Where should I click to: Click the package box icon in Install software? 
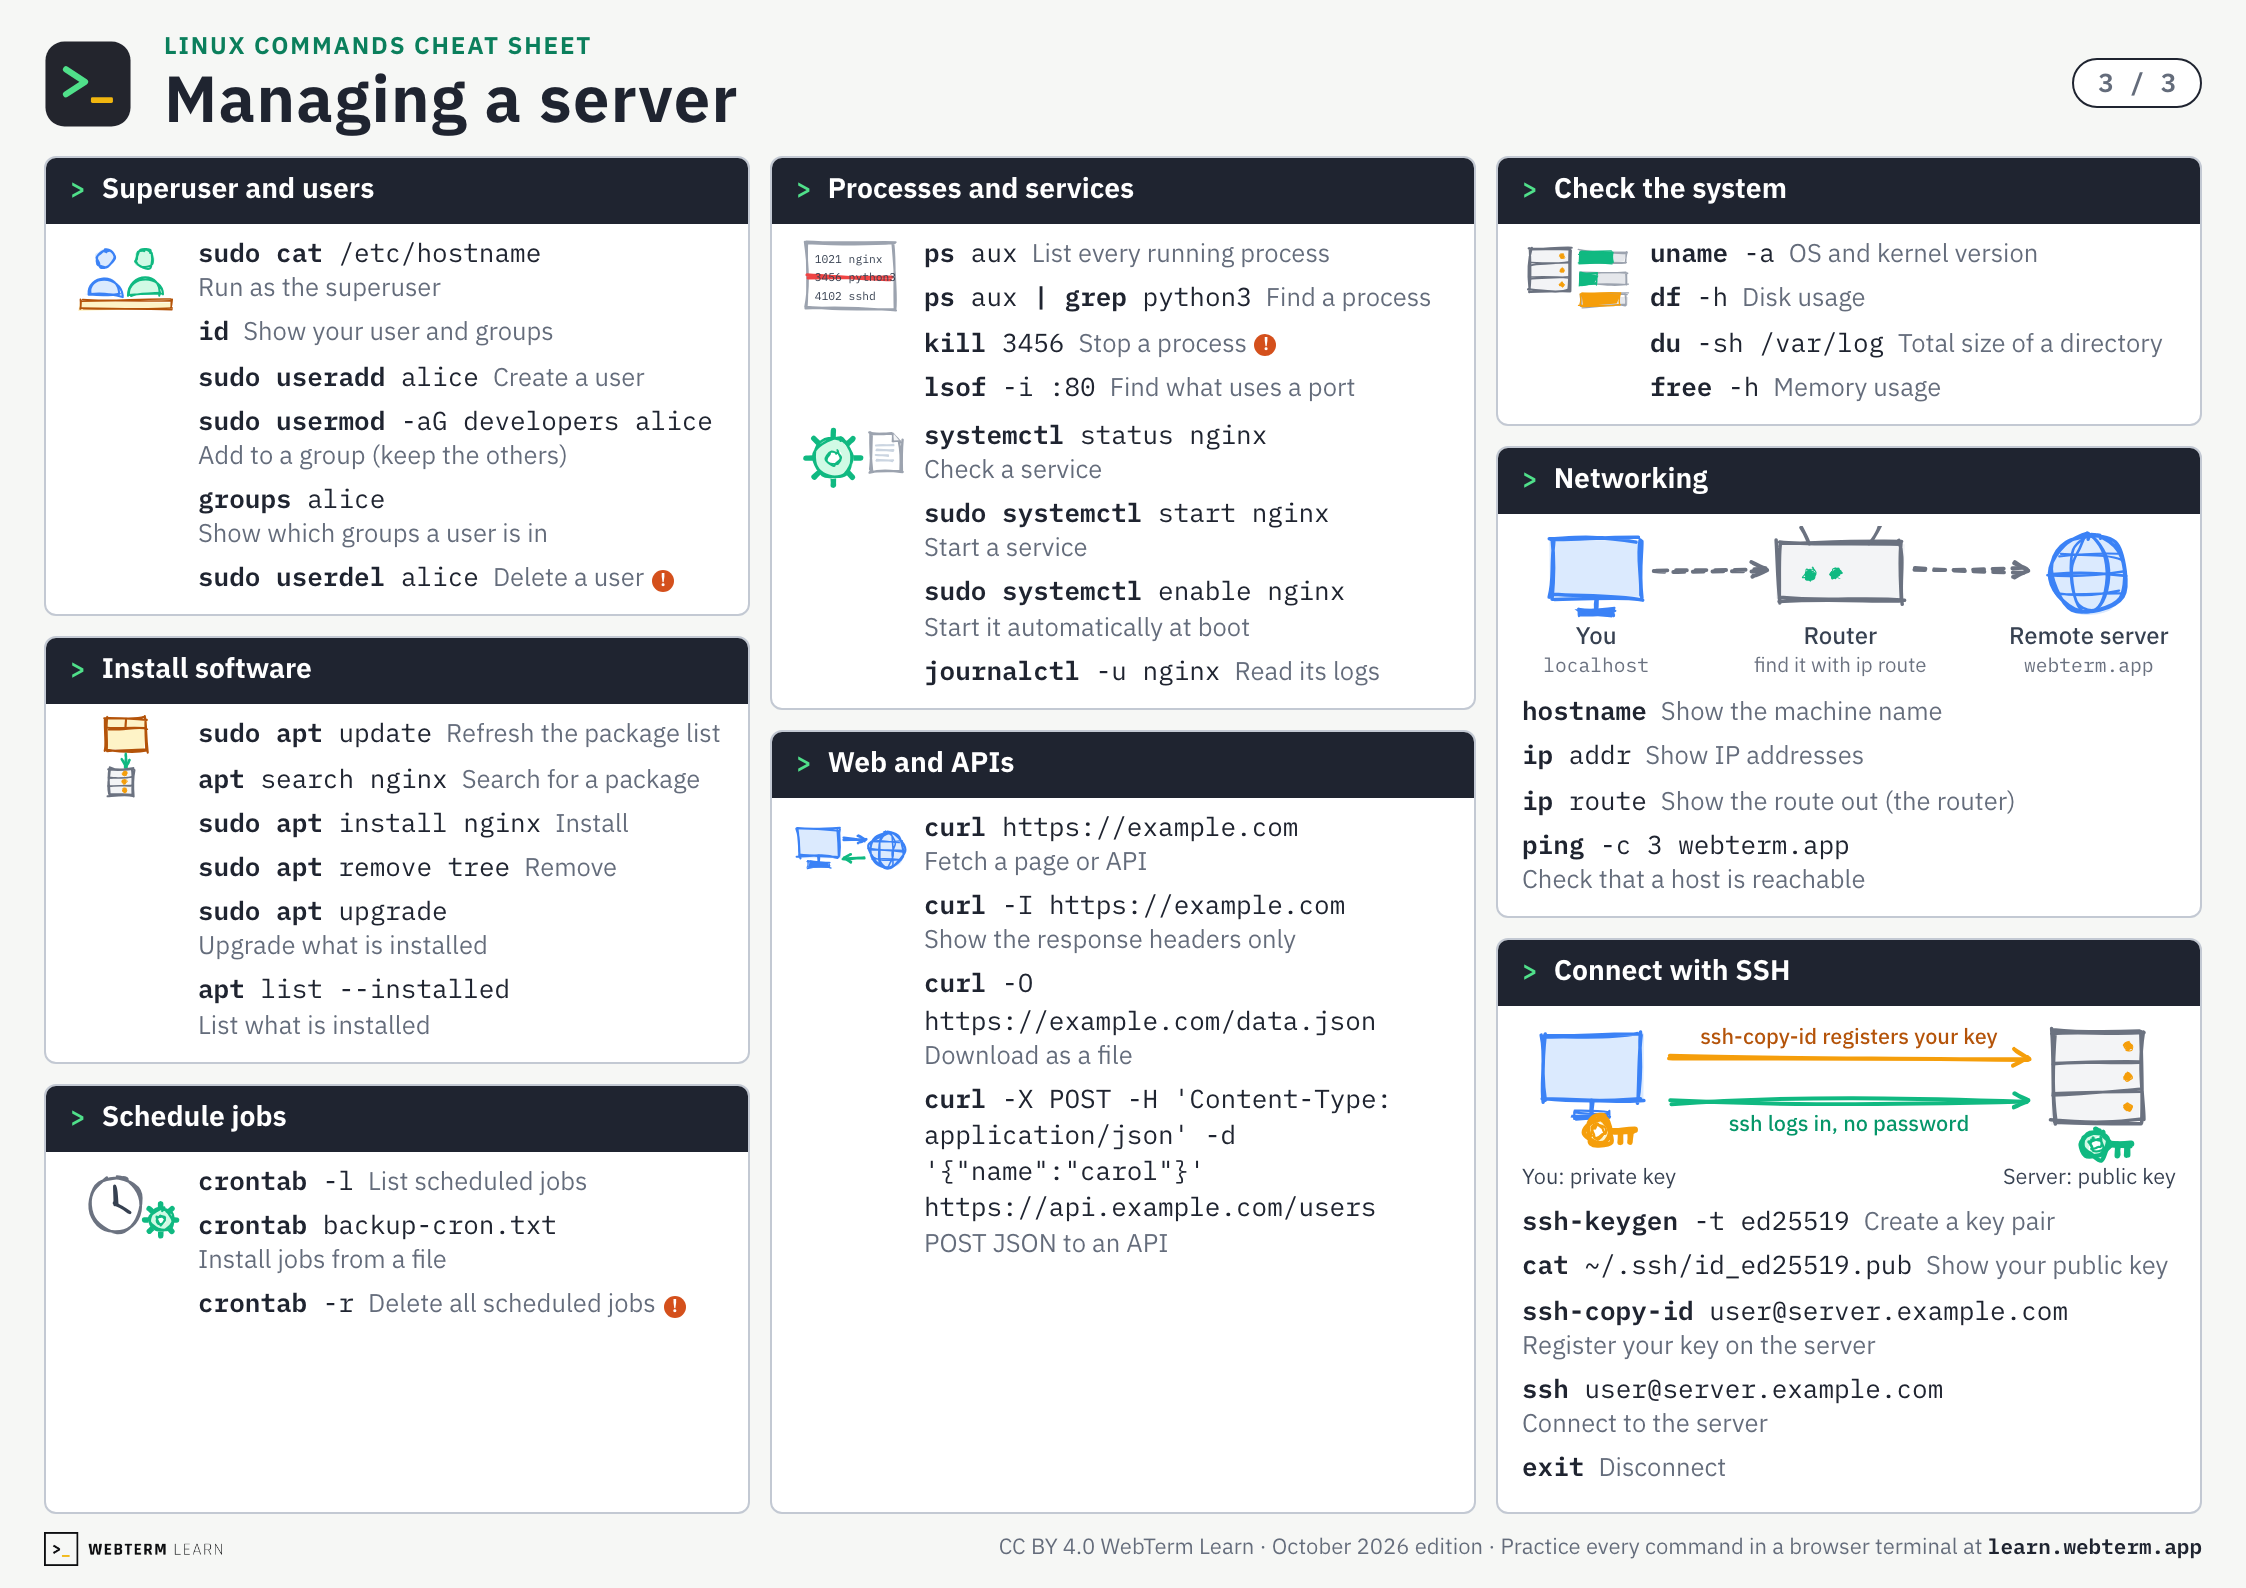tap(125, 756)
